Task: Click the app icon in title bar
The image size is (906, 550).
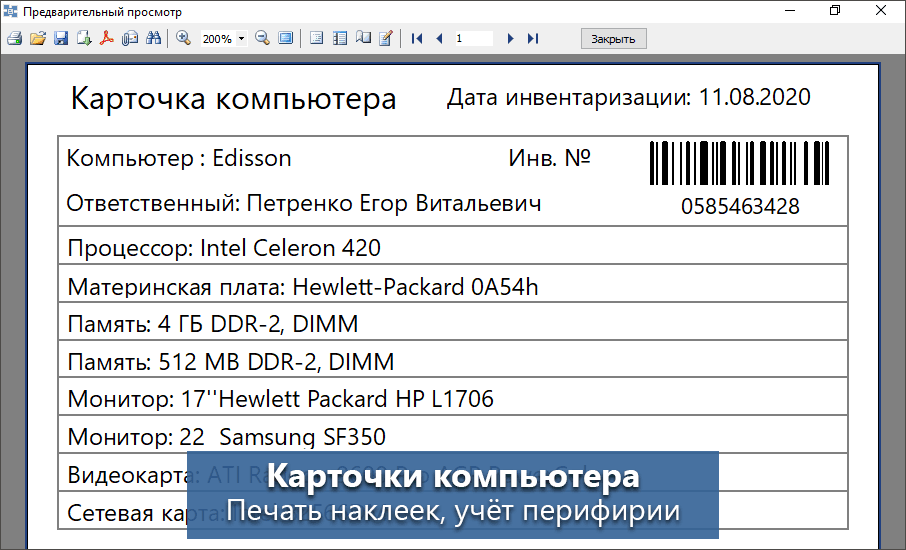Action: click(x=10, y=11)
